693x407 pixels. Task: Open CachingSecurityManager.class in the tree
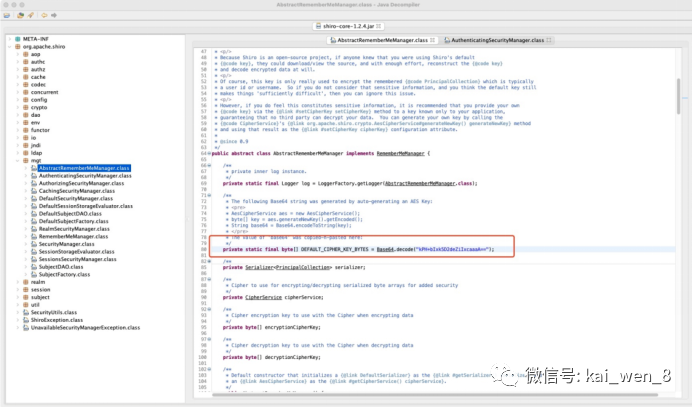tap(76, 191)
